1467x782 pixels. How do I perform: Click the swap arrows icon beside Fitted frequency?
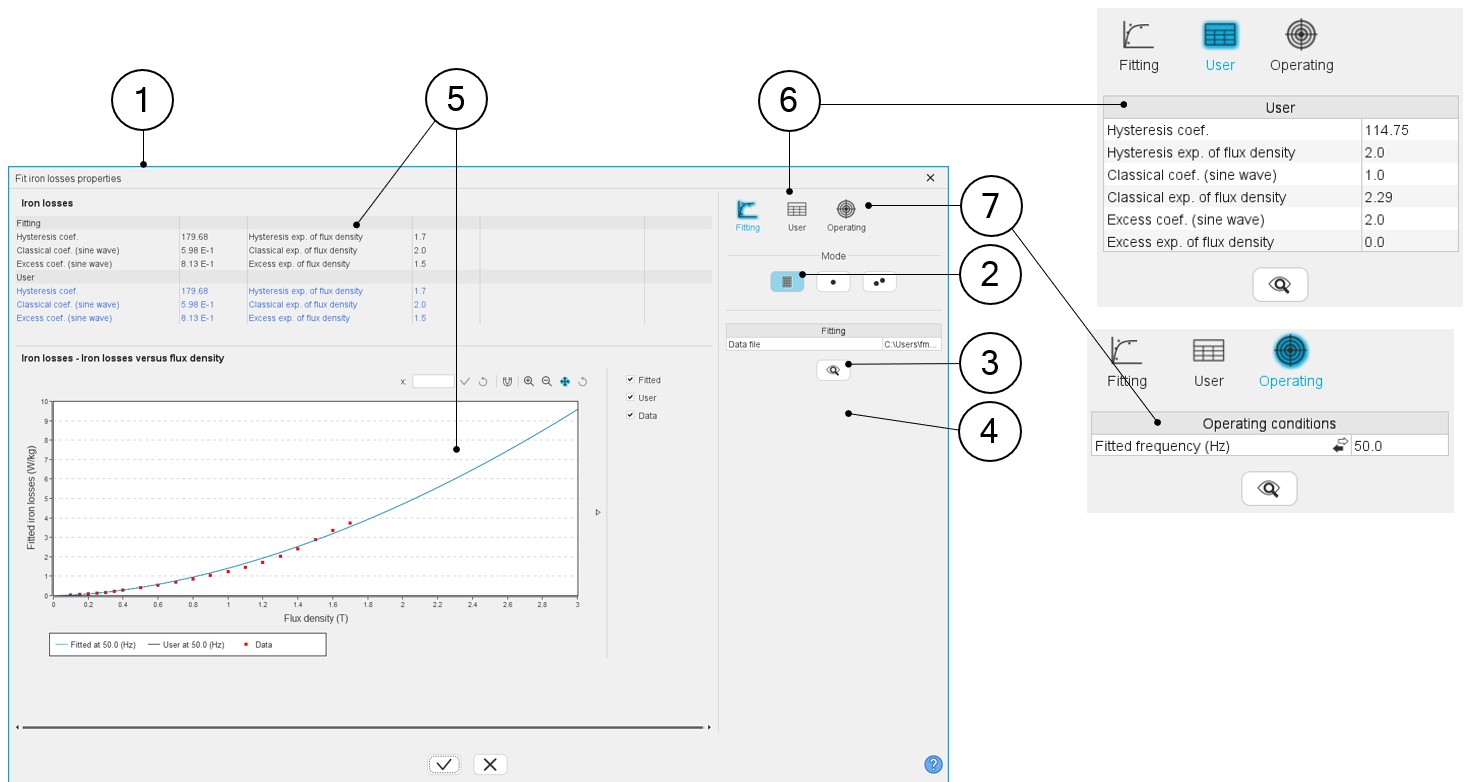tap(1340, 446)
